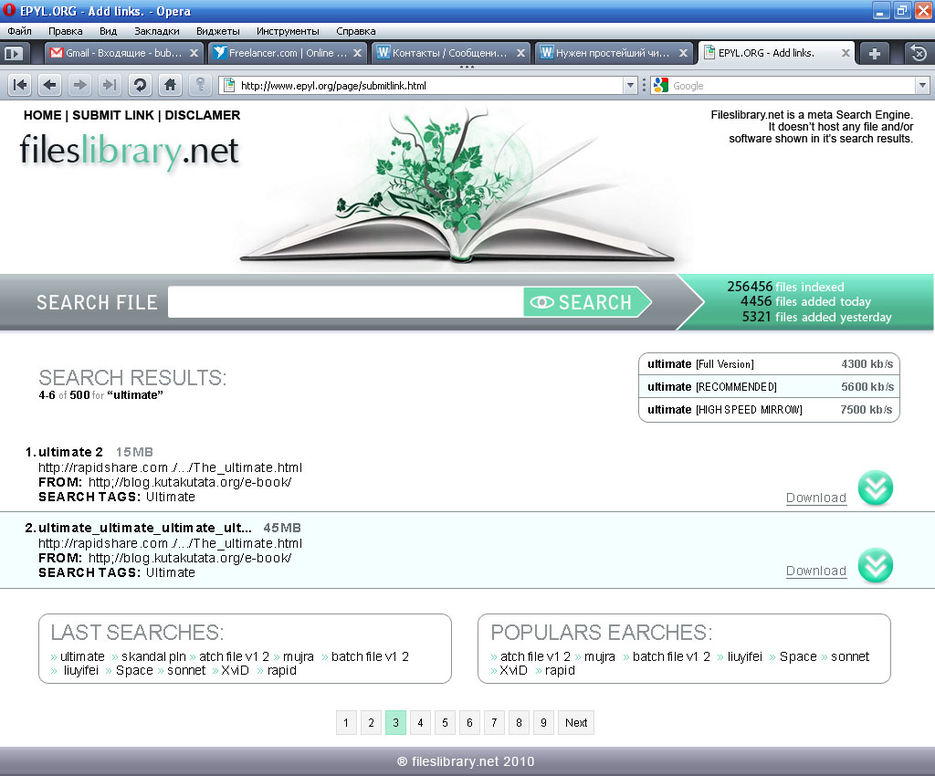Click the fileslibrary.net logo
The height and width of the screenshot is (776, 935).
point(129,150)
